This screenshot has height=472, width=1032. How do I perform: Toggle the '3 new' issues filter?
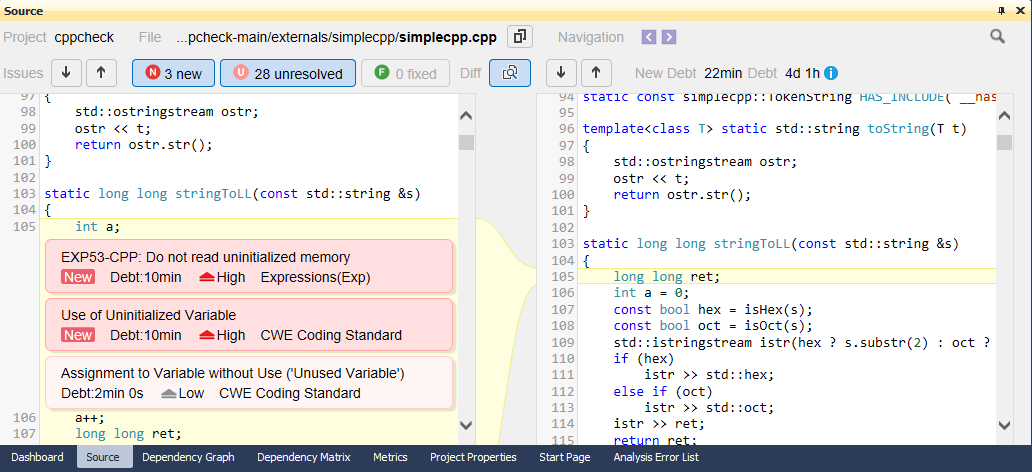point(173,73)
